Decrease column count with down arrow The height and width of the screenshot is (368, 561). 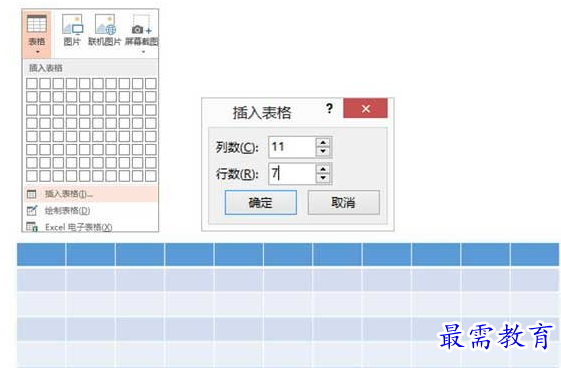323,151
